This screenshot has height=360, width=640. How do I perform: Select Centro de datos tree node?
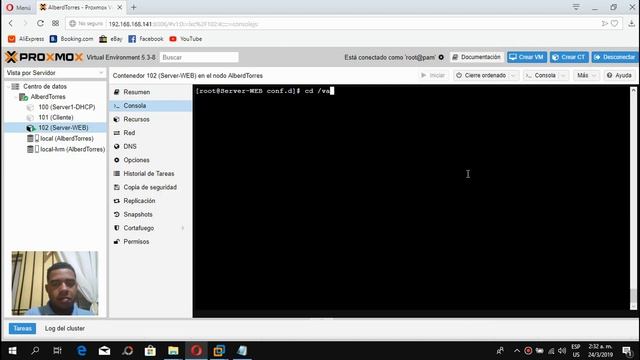tap(45, 87)
